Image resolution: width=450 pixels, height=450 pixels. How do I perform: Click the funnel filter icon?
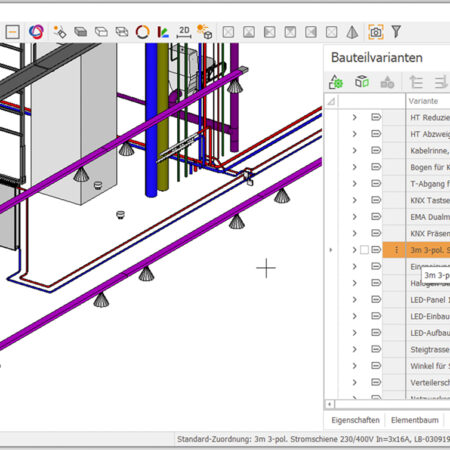396,32
